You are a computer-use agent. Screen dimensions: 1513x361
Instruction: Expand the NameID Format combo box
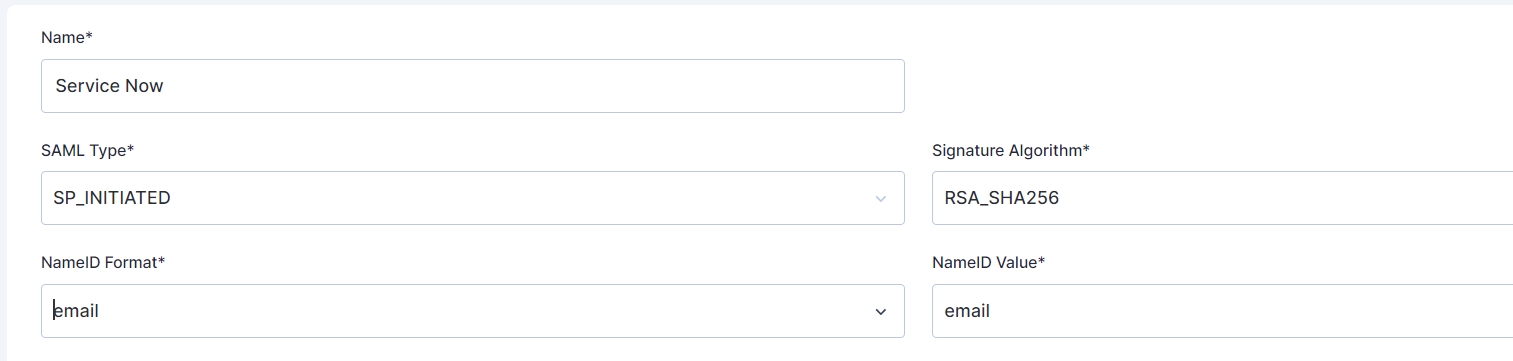[x=473, y=311]
